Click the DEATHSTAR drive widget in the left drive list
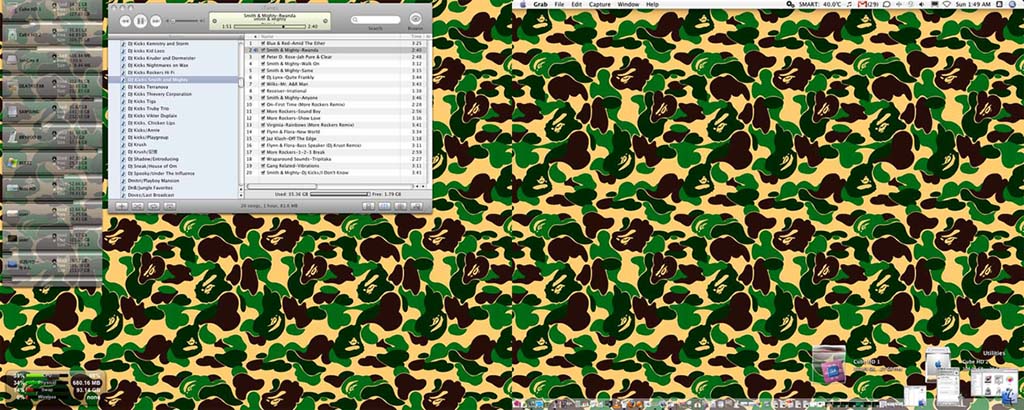 [x=52, y=86]
